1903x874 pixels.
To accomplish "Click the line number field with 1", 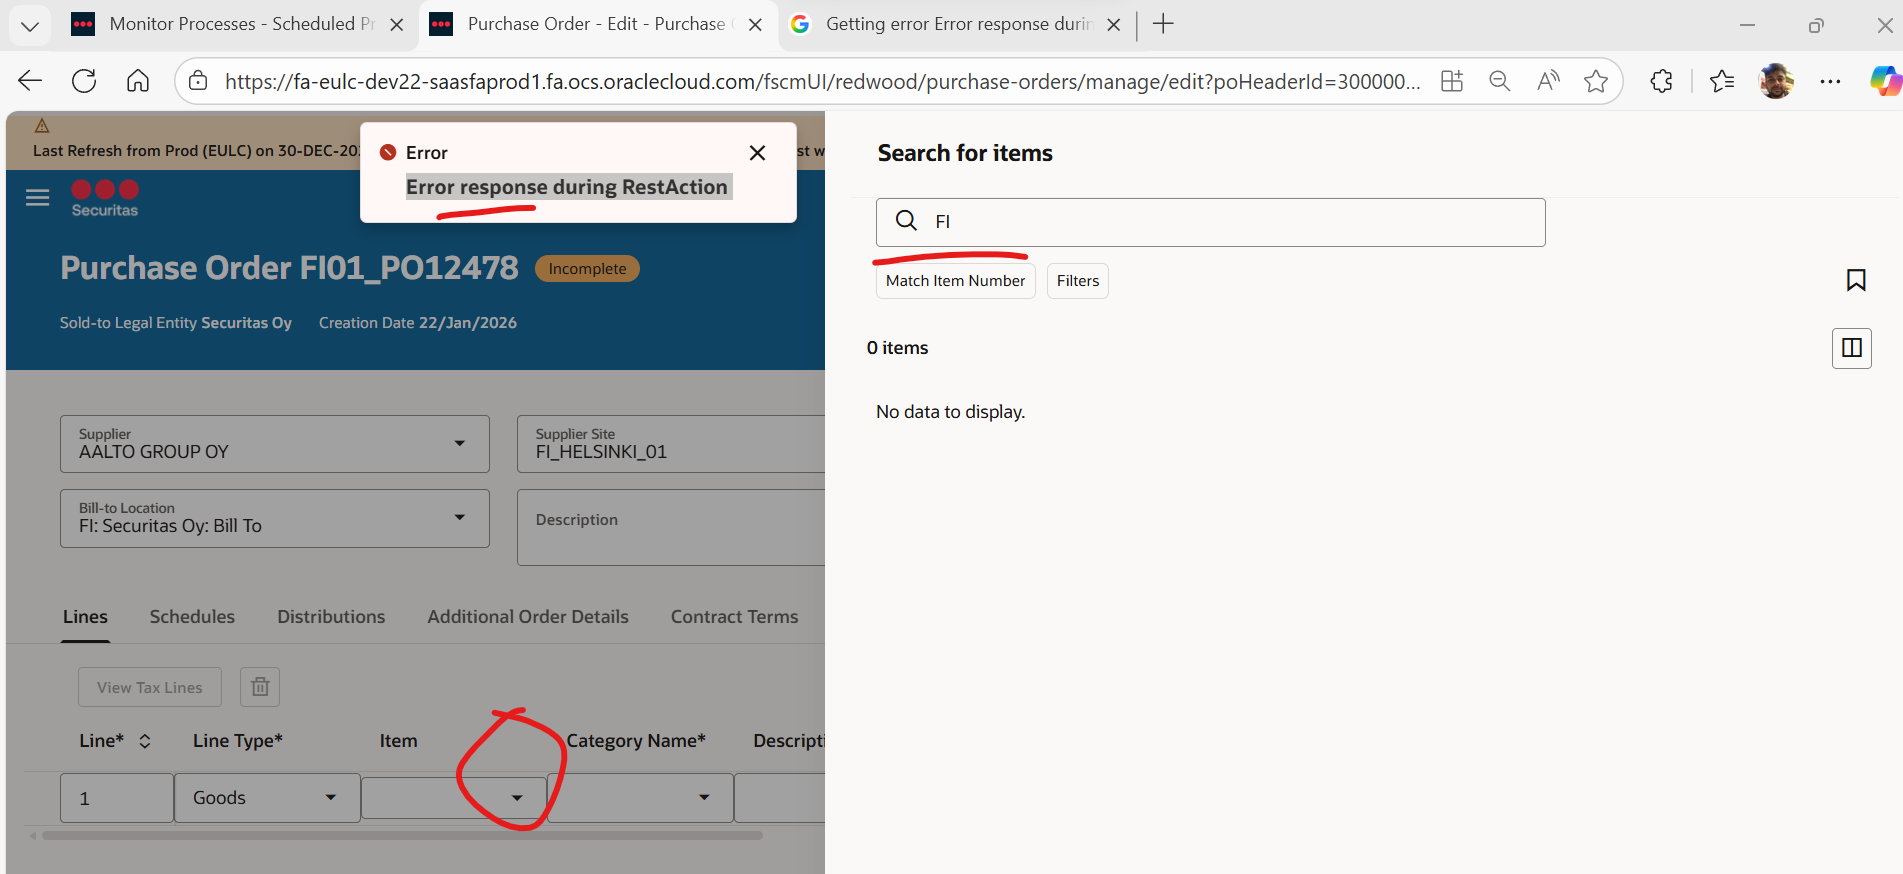I will tap(116, 798).
